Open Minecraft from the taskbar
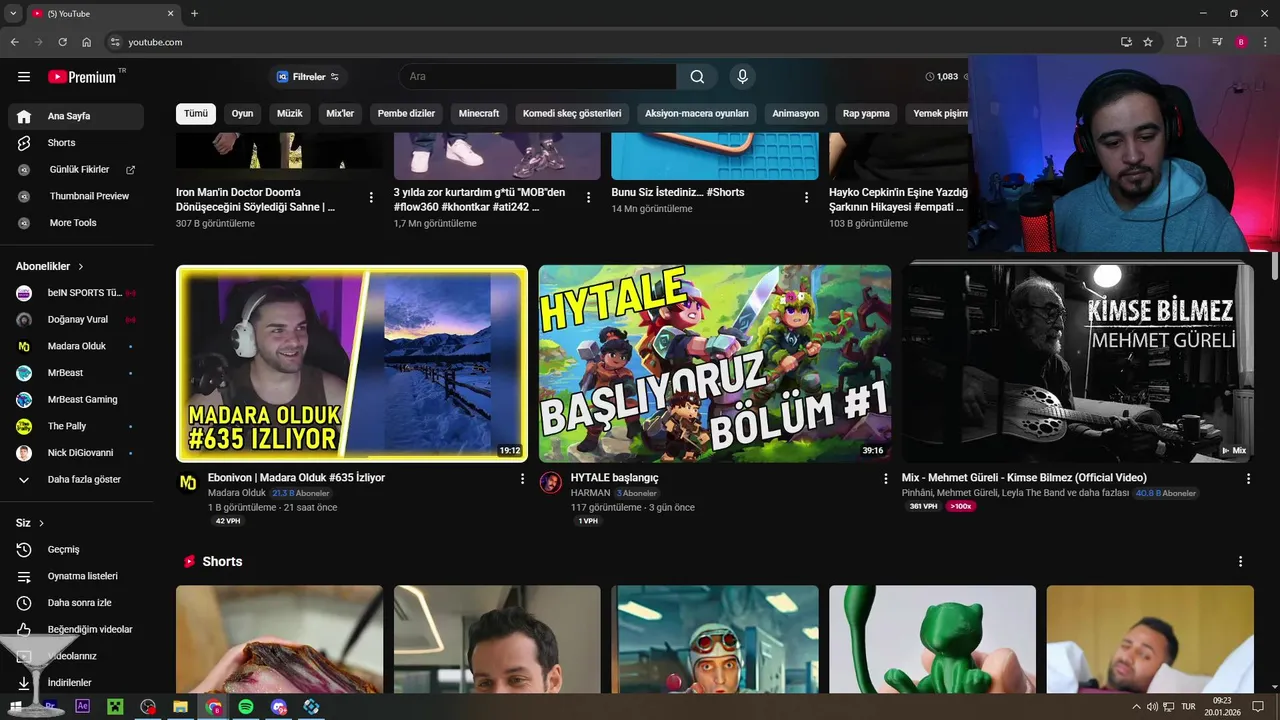 [115, 707]
